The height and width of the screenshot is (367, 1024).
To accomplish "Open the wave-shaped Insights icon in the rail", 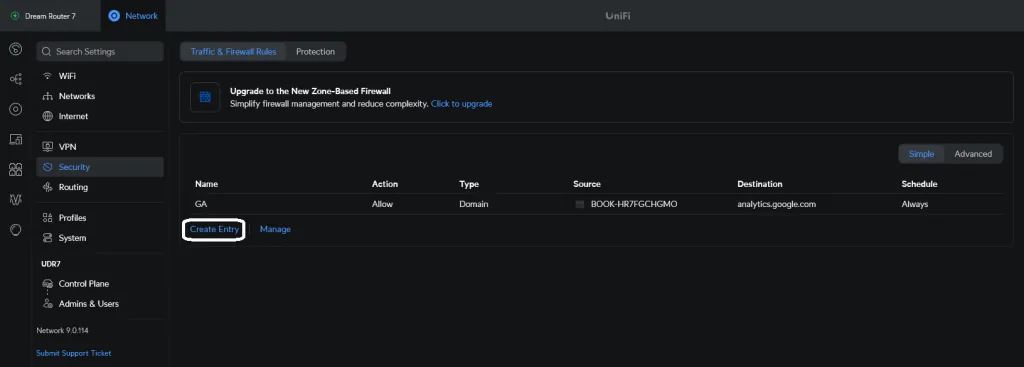I will pyautogui.click(x=16, y=200).
